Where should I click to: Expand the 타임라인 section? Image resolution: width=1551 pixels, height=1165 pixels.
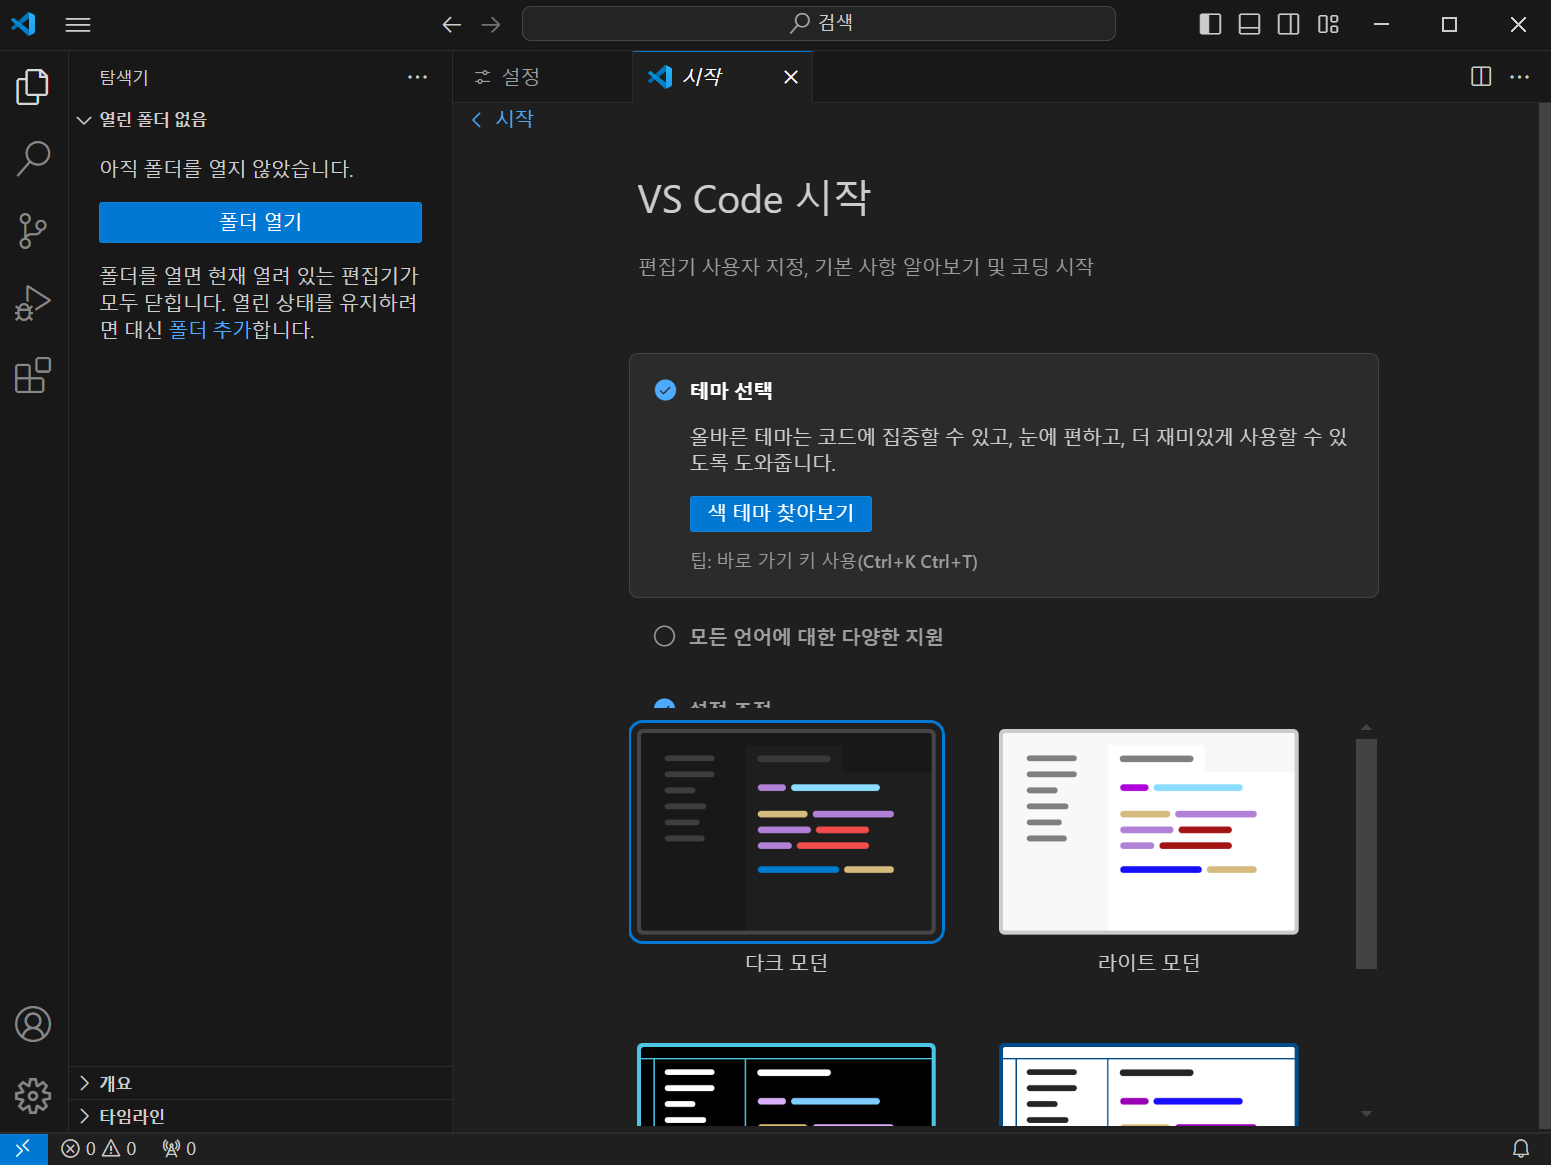[x=260, y=1116]
